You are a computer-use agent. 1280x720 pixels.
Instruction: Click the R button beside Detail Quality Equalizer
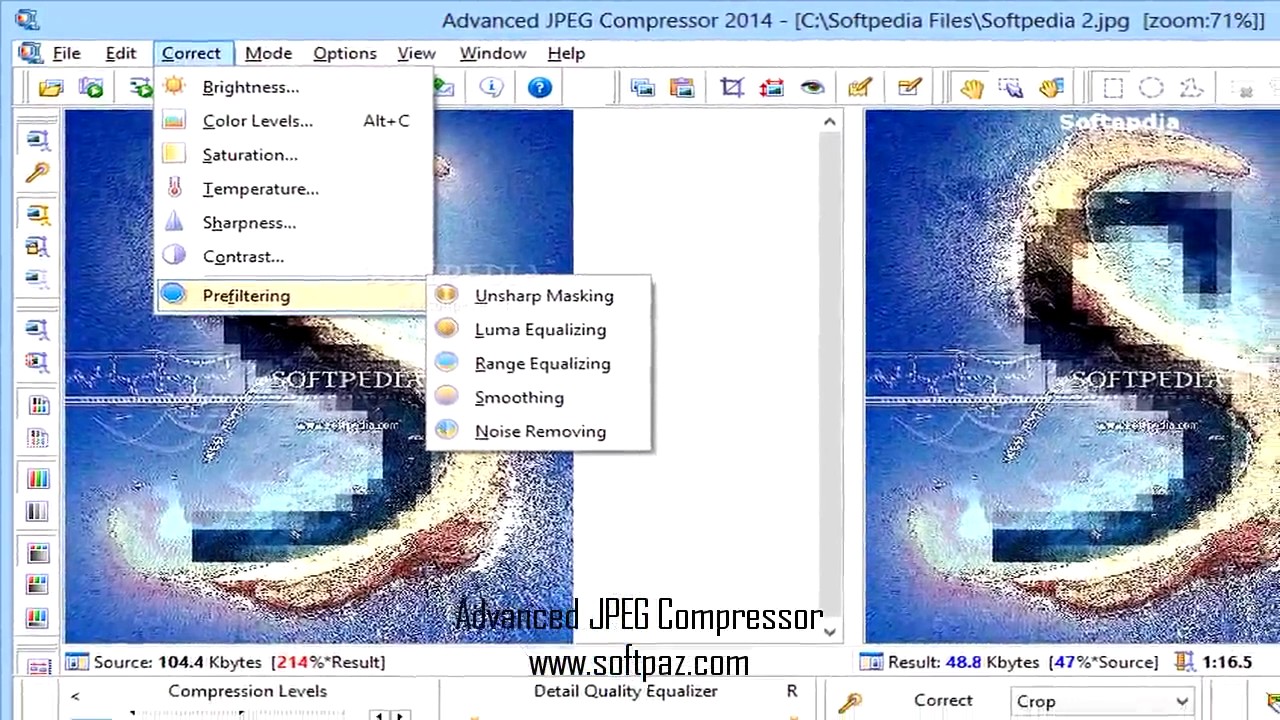point(792,691)
